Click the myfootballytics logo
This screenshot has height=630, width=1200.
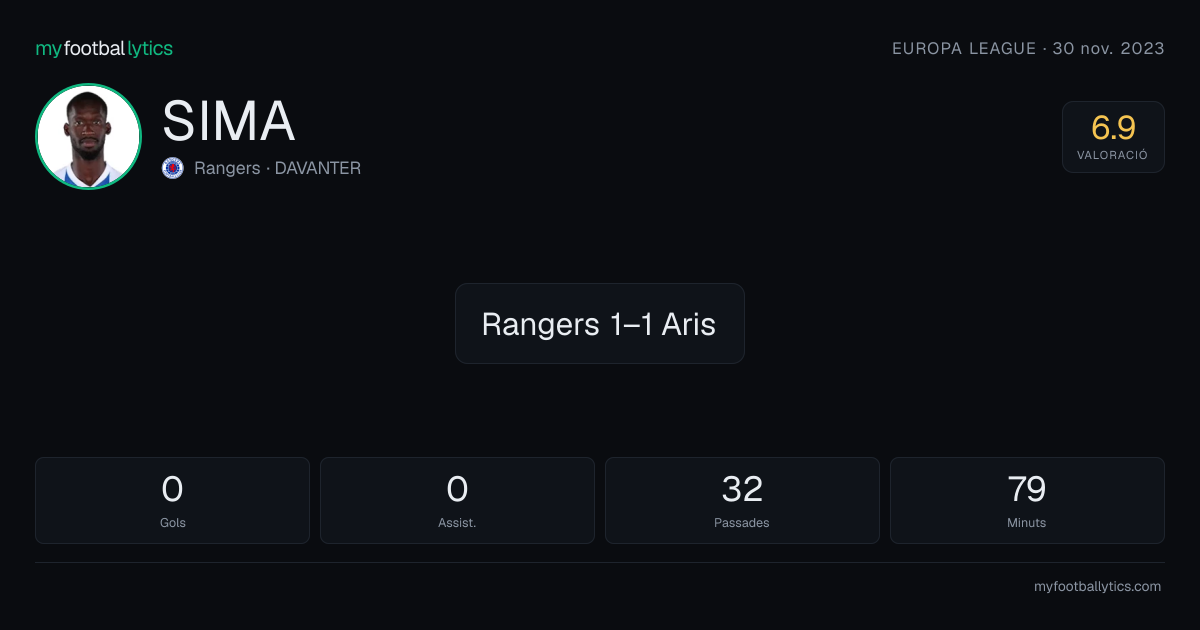[104, 48]
